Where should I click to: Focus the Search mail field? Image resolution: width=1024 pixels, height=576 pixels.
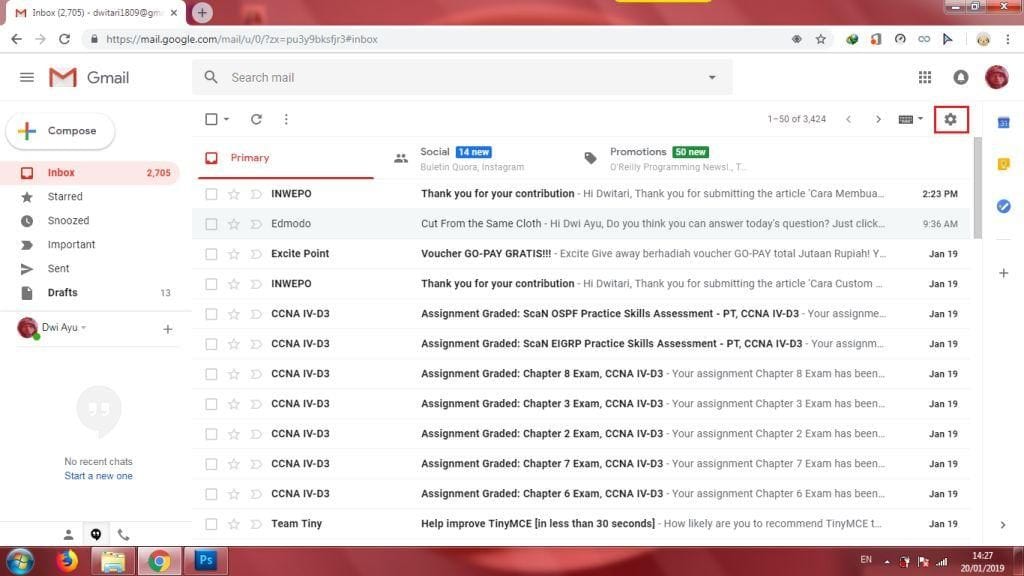[462, 78]
